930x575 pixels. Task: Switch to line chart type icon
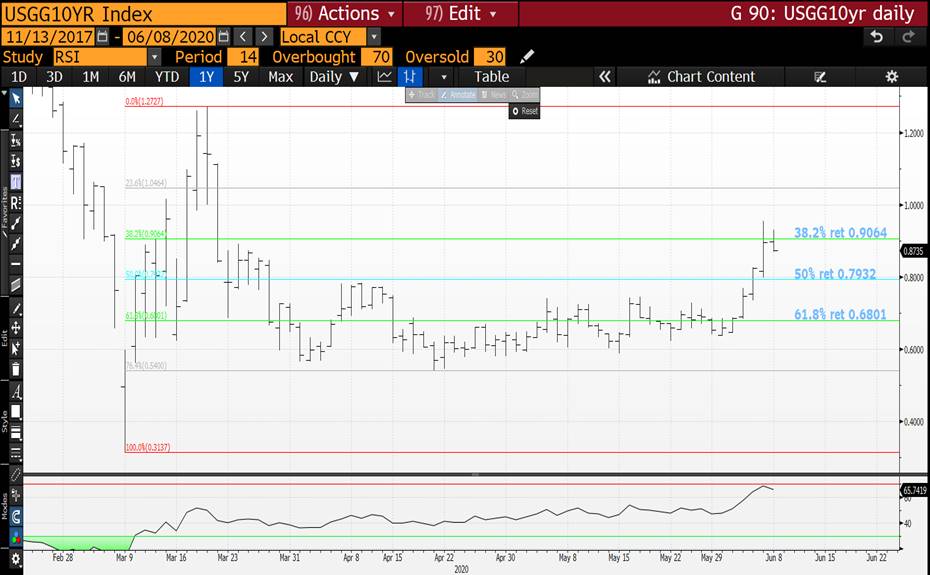[x=384, y=77]
